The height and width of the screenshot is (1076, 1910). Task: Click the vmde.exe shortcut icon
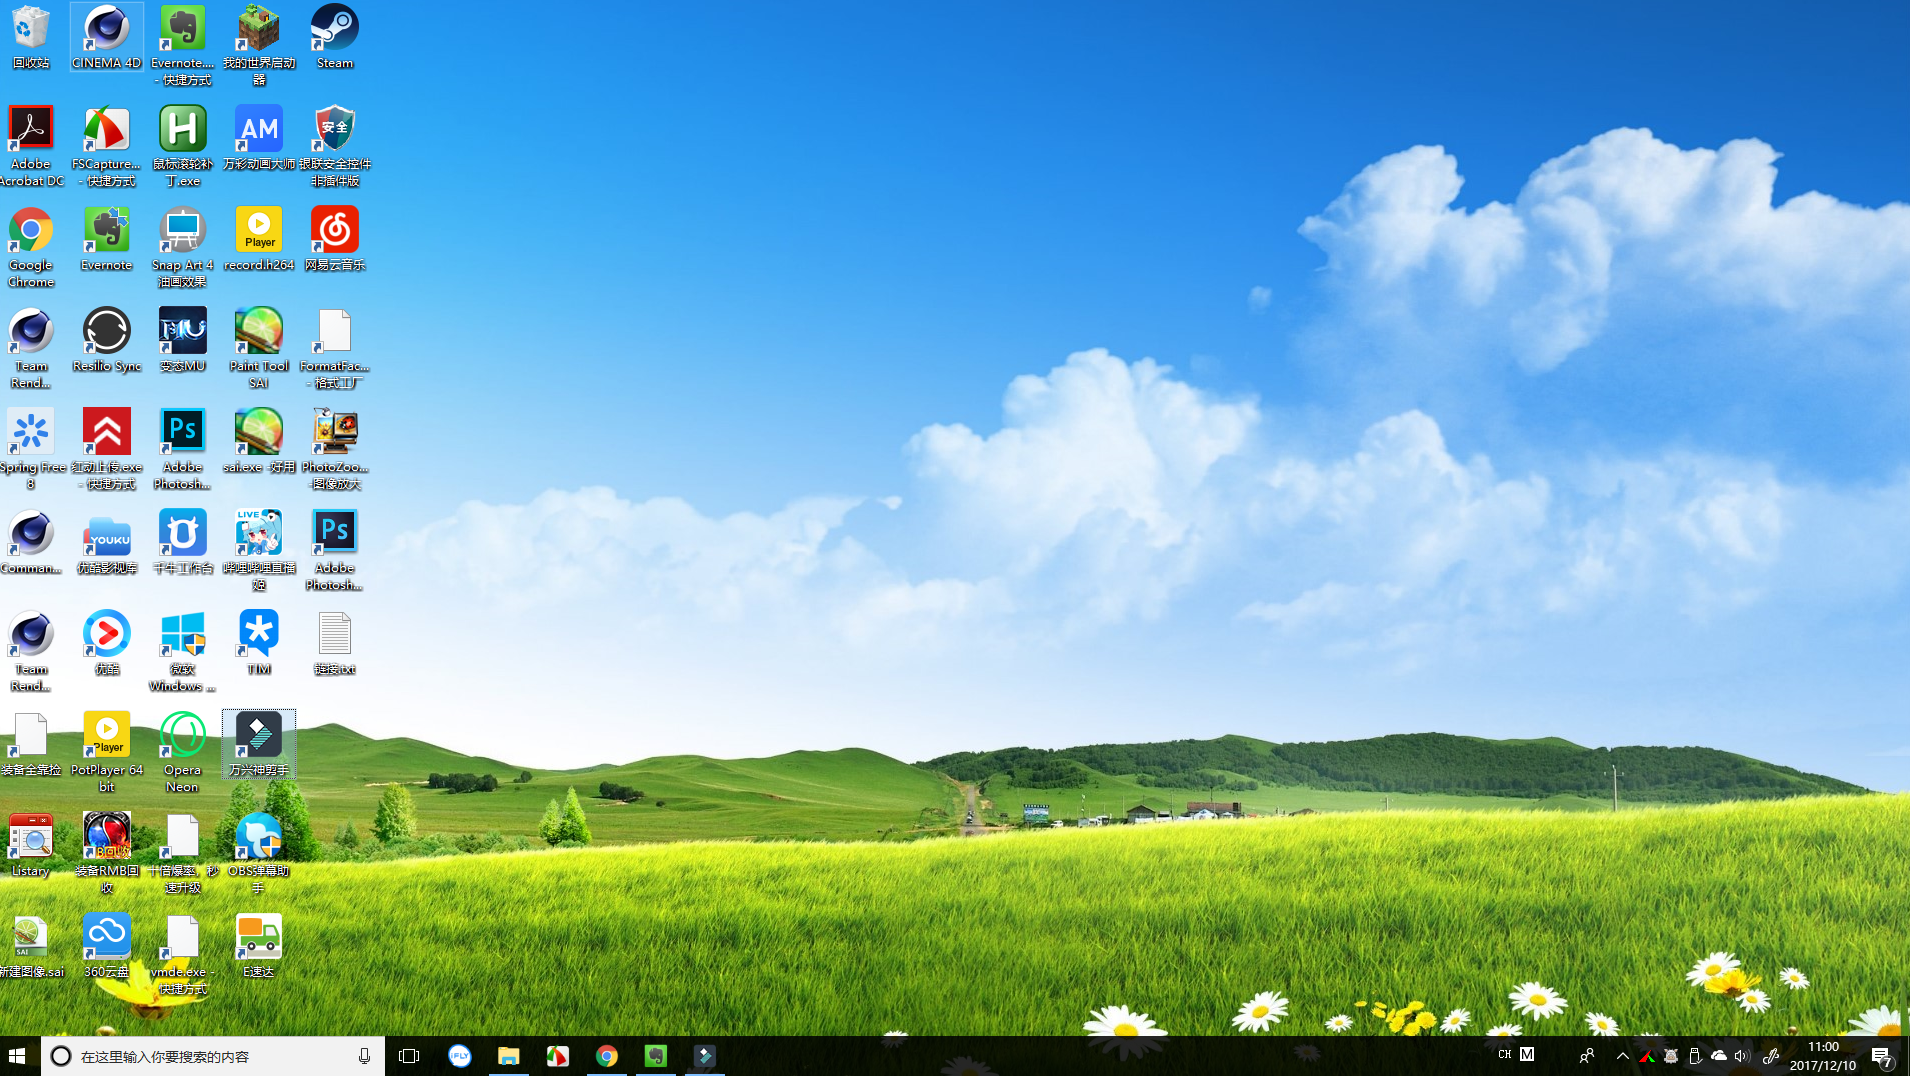click(183, 955)
